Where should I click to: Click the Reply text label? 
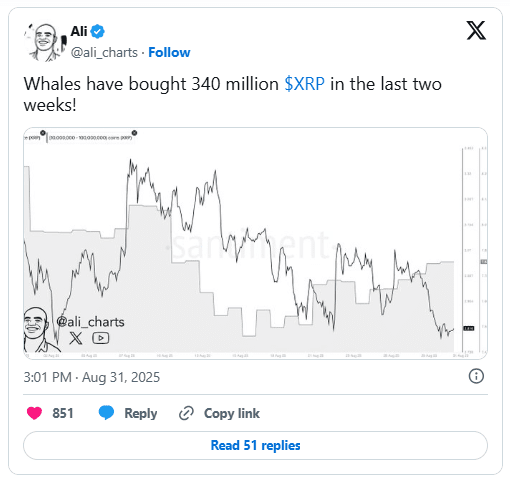(x=141, y=413)
